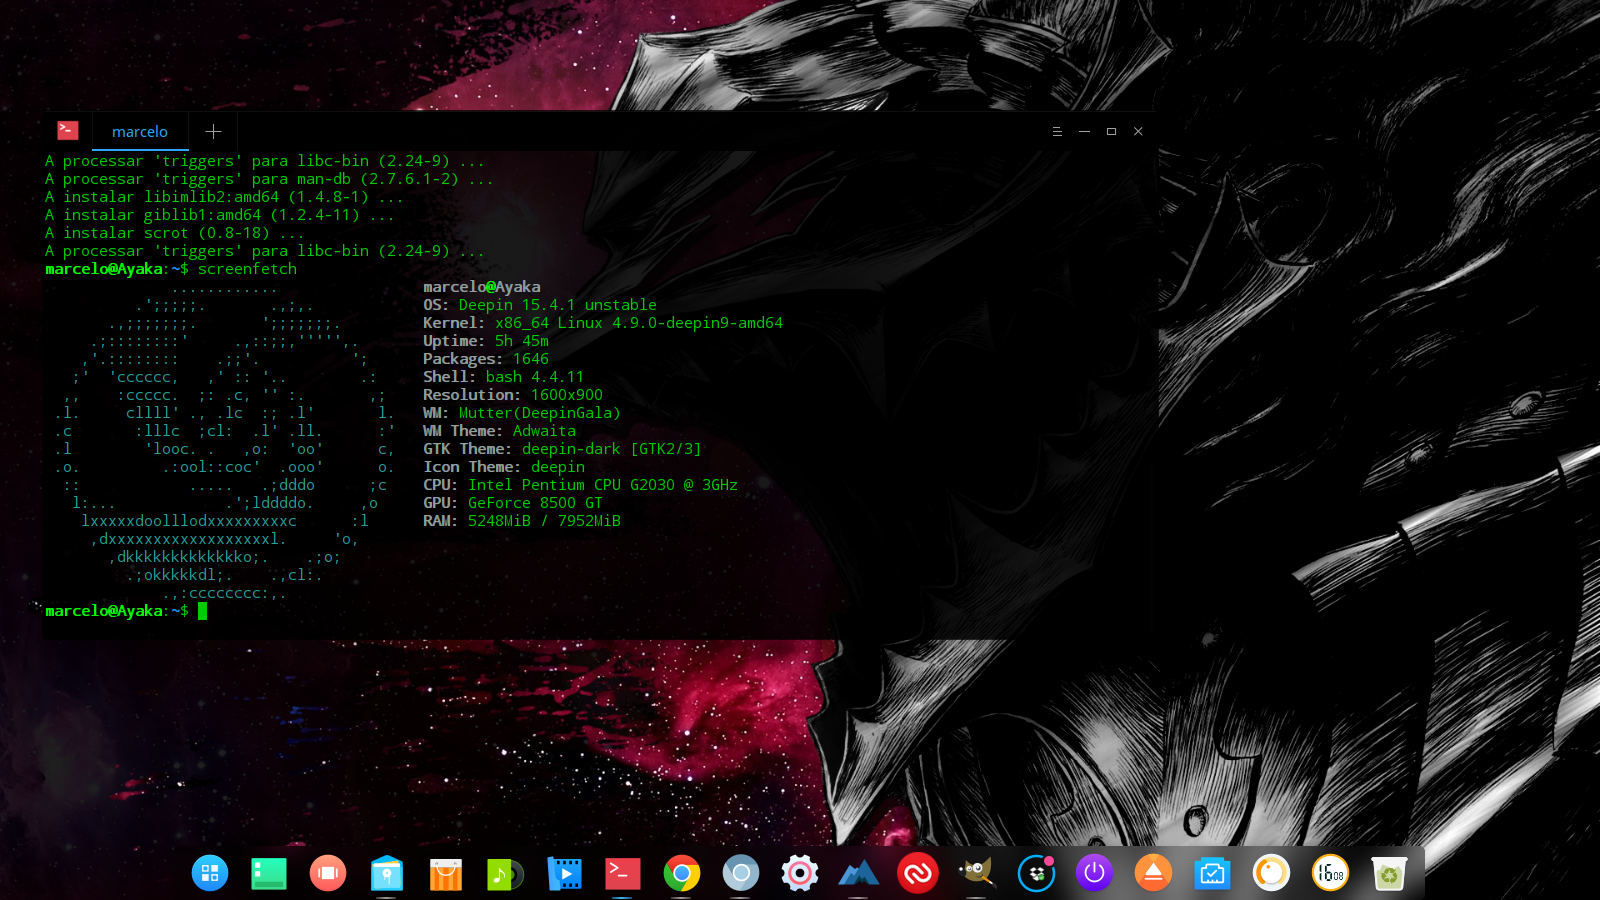Open the dock clock showing 16:08
This screenshot has width=1600, height=900.
[1330, 873]
